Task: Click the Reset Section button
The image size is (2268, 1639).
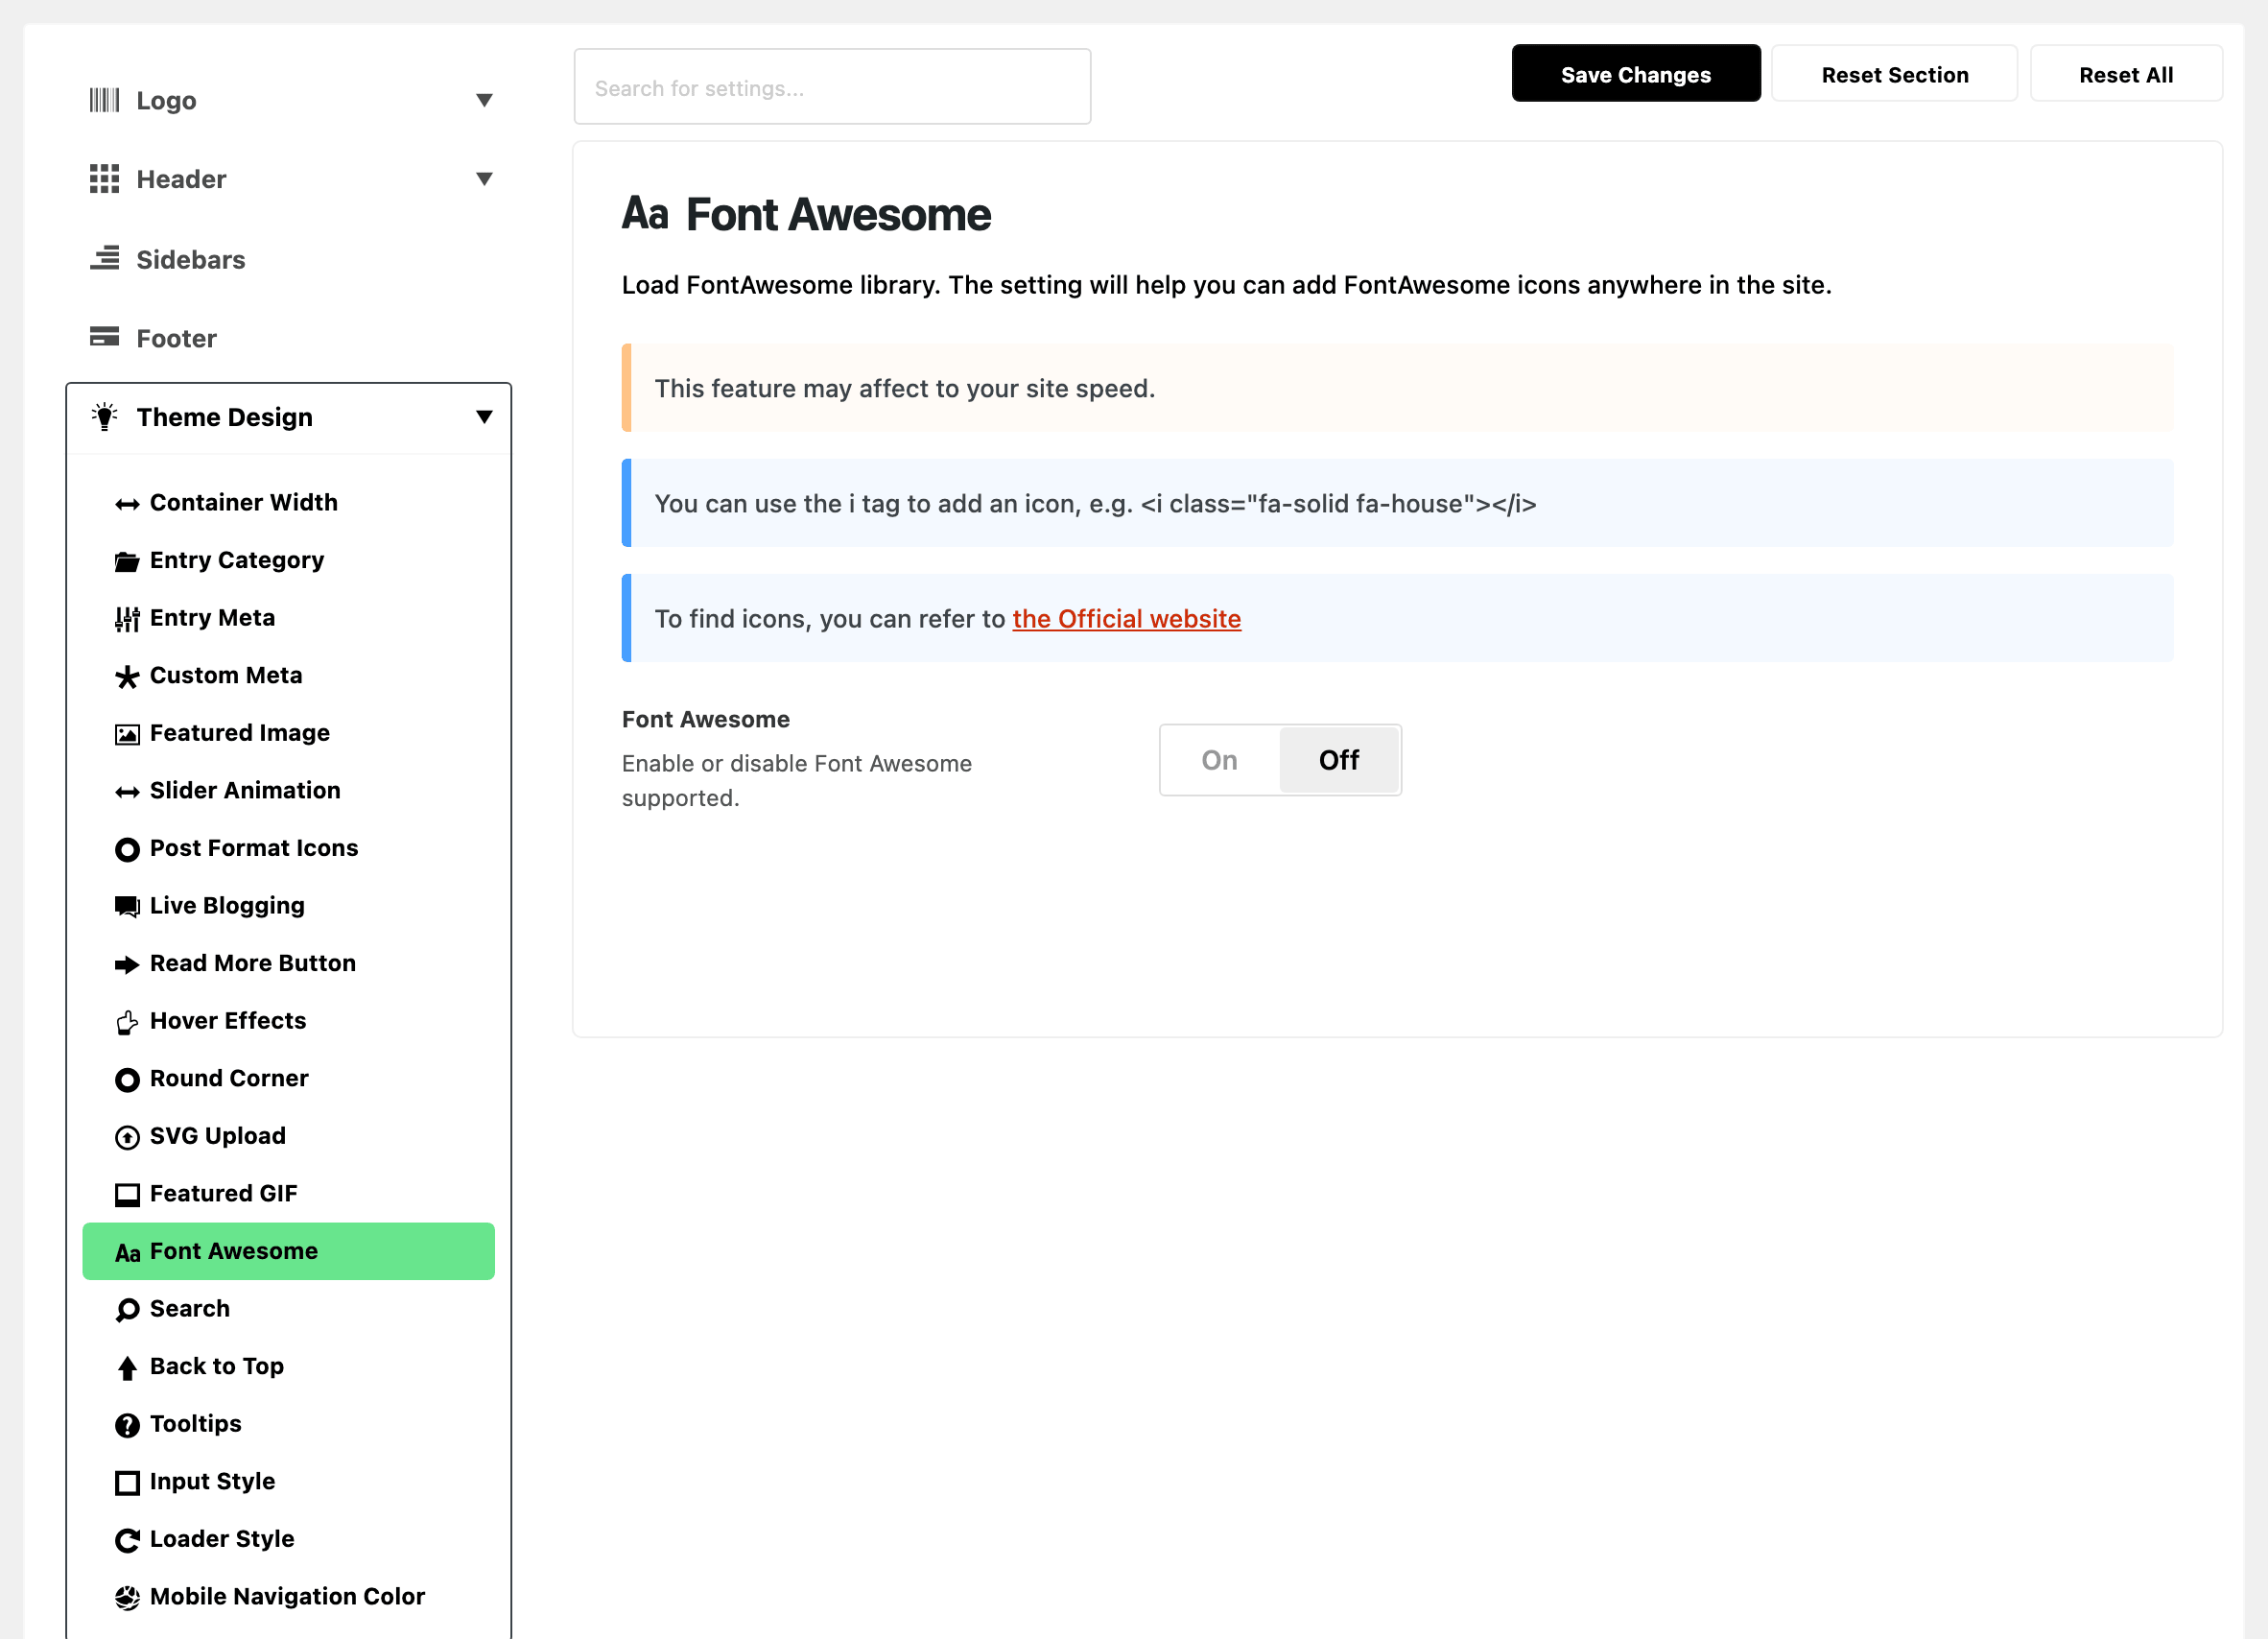Action: [x=1895, y=74]
